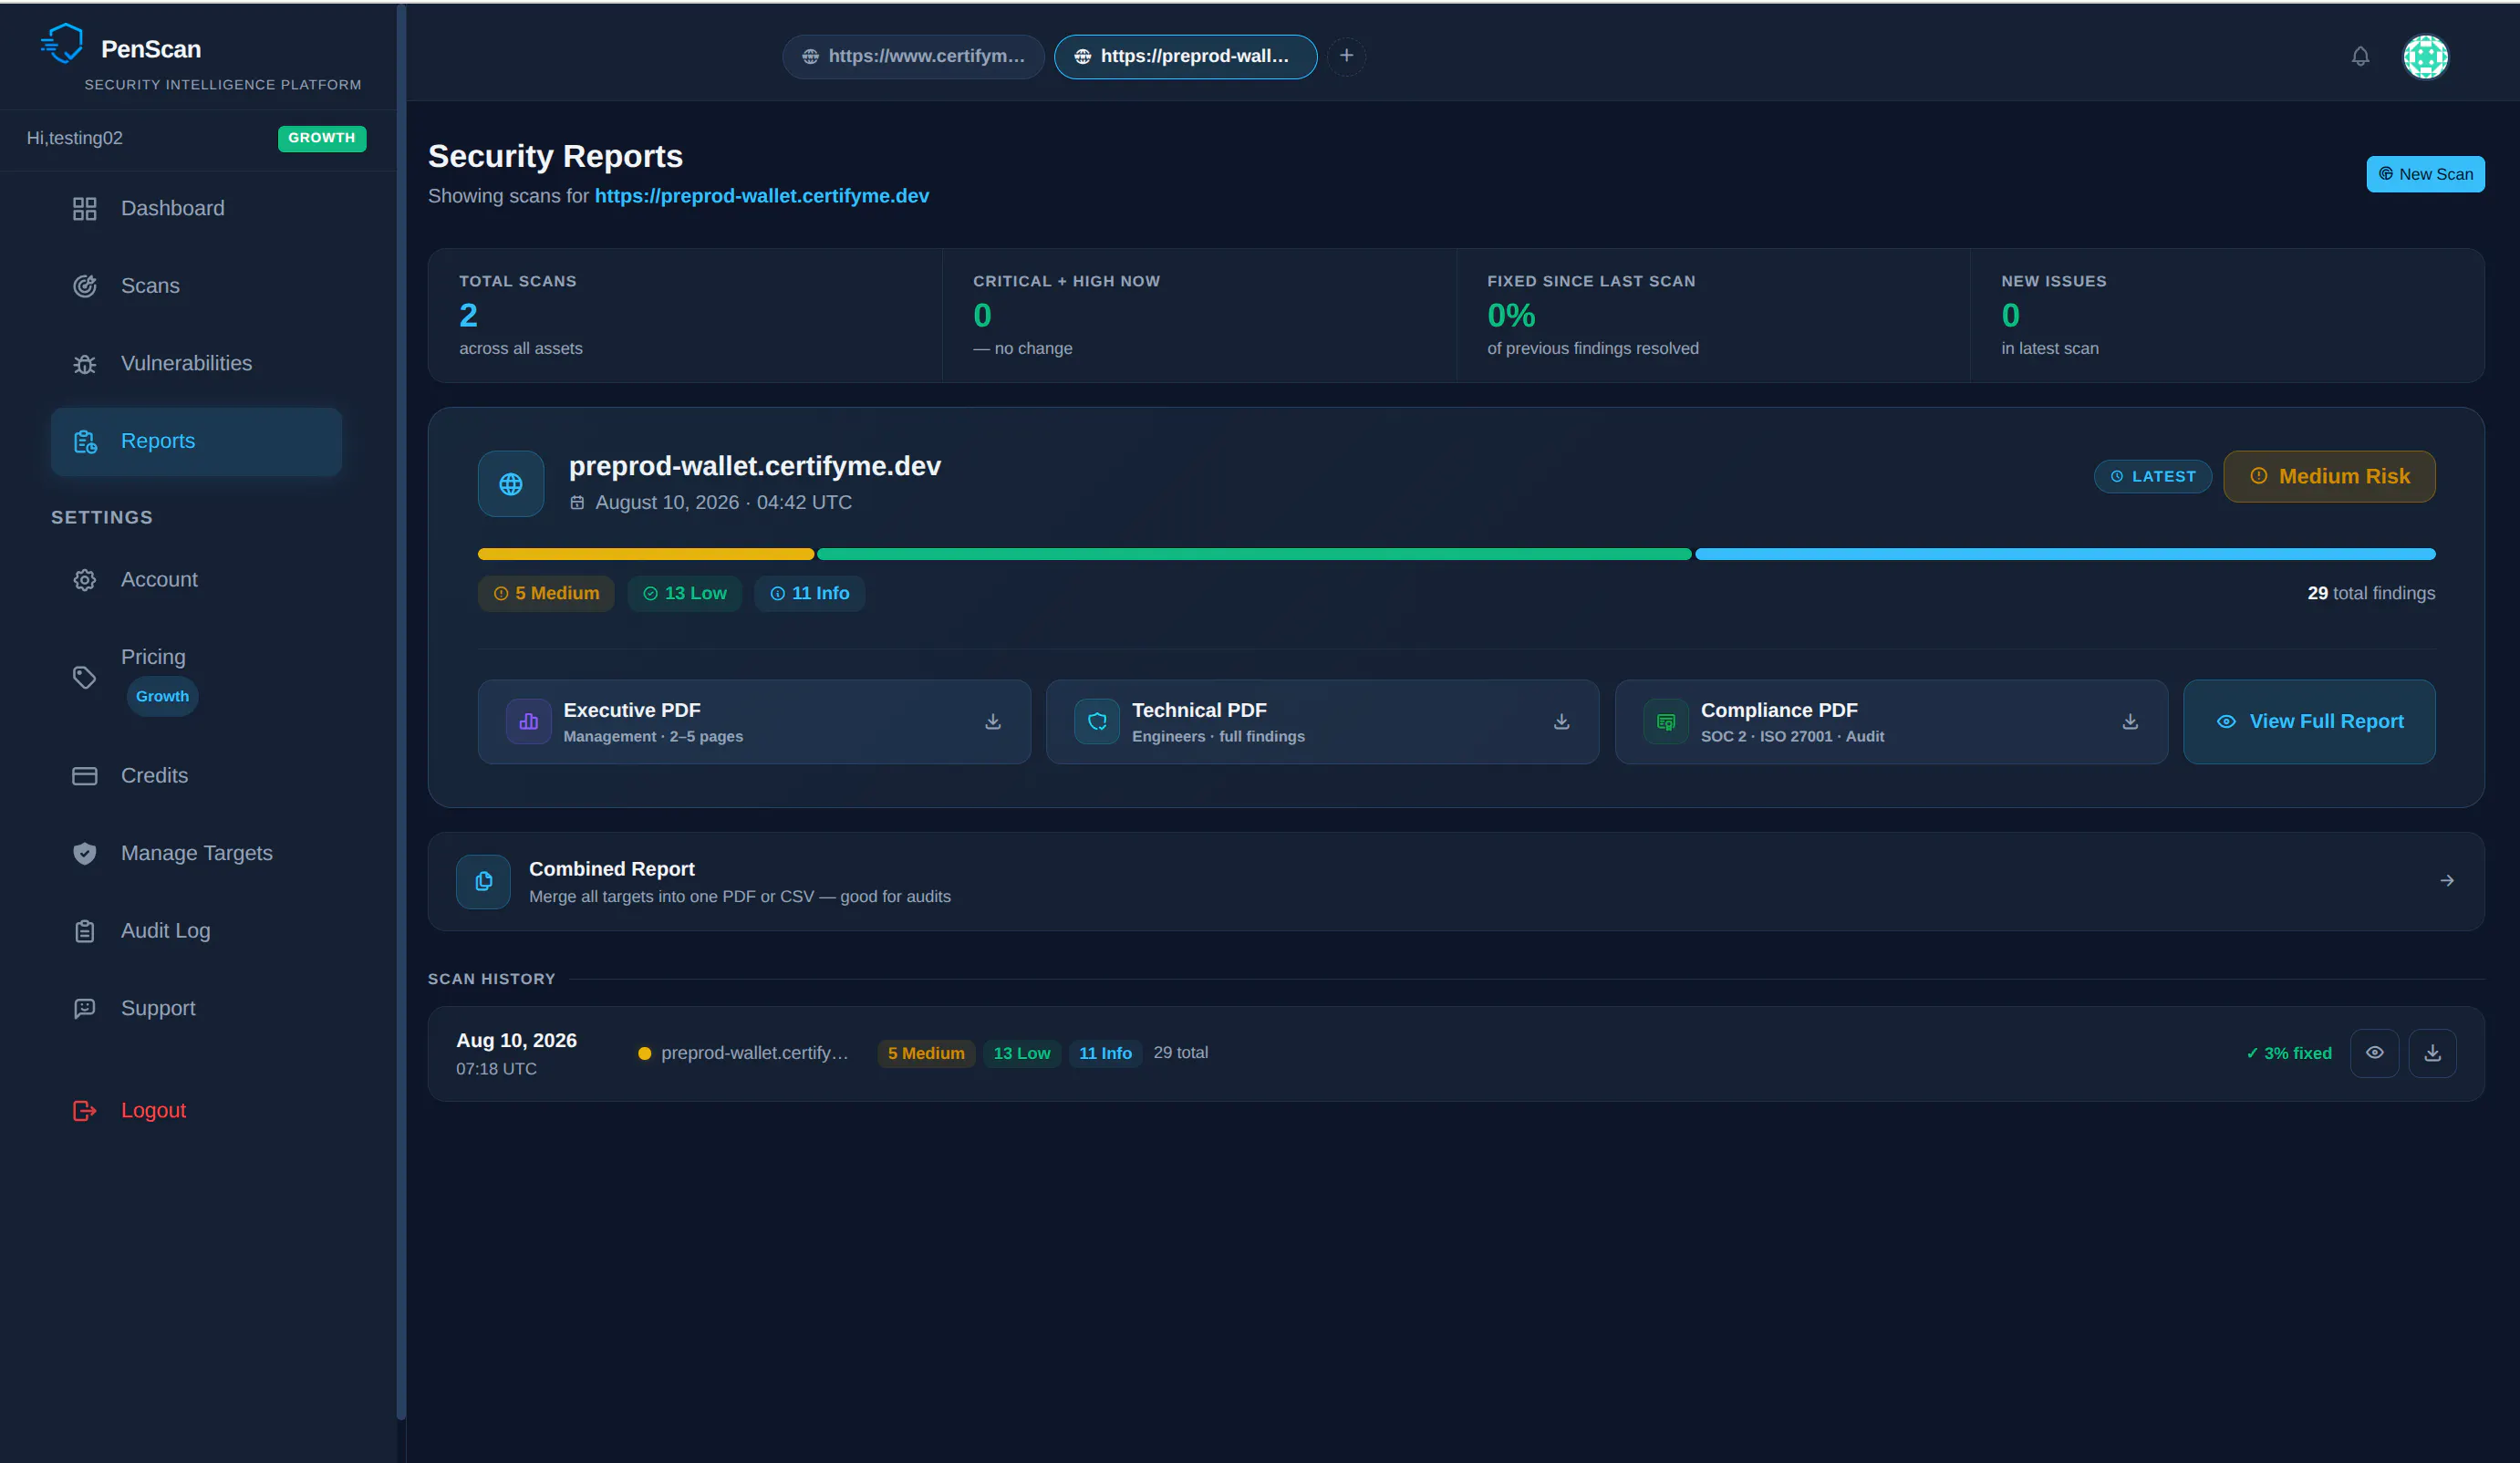Open the Executive PDF card
This screenshot has width=2520, height=1463.
tap(754, 722)
